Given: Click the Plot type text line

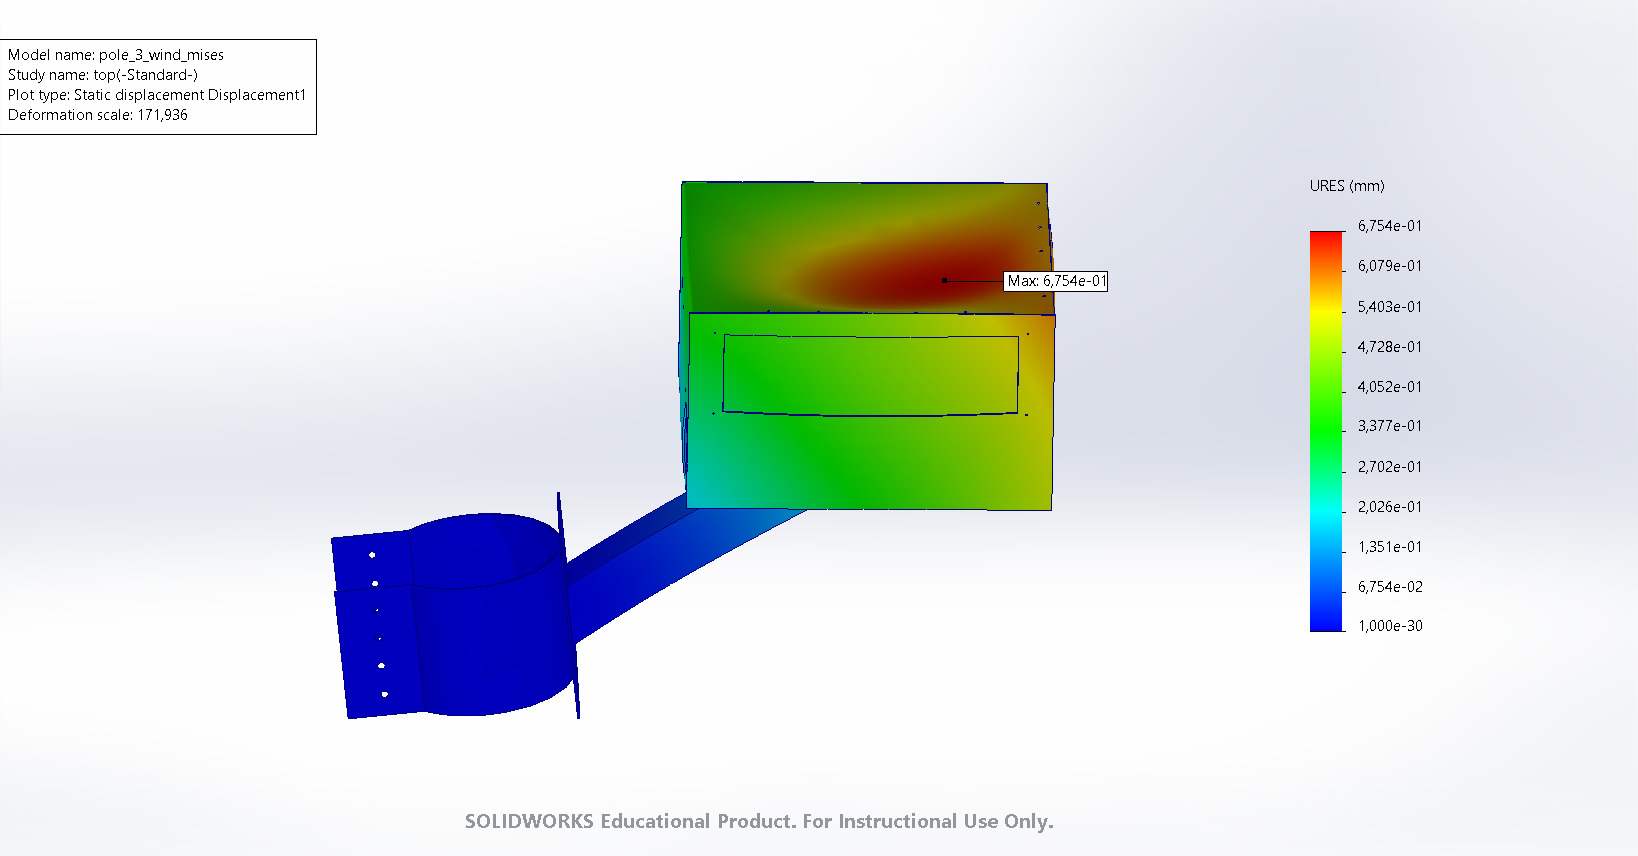Looking at the screenshot, I should 157,95.
